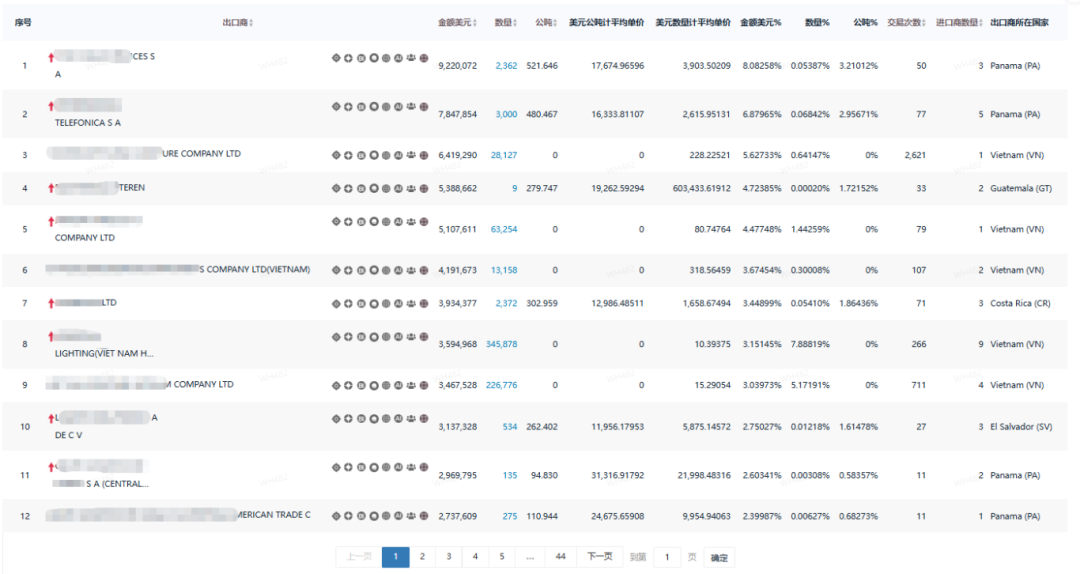1080x574 pixels.
Task: Sort by the 出口商 column header
Action: [237, 22]
